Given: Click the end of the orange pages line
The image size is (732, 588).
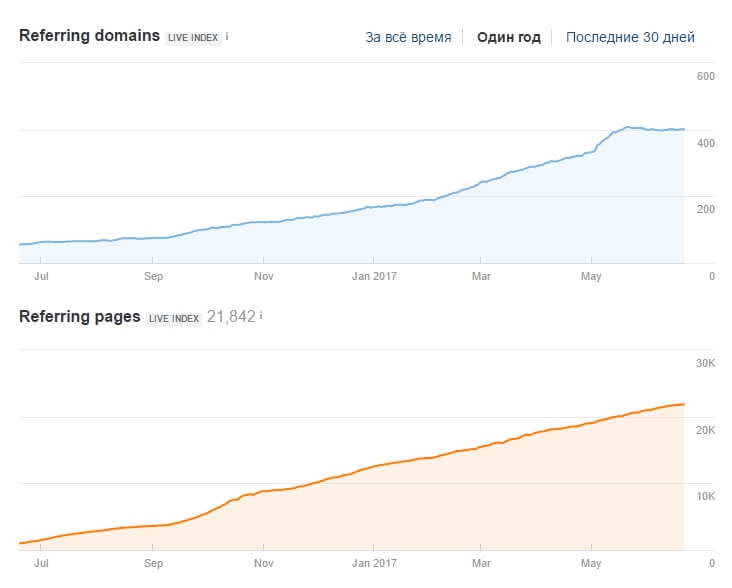Looking at the screenshot, I should point(683,404).
